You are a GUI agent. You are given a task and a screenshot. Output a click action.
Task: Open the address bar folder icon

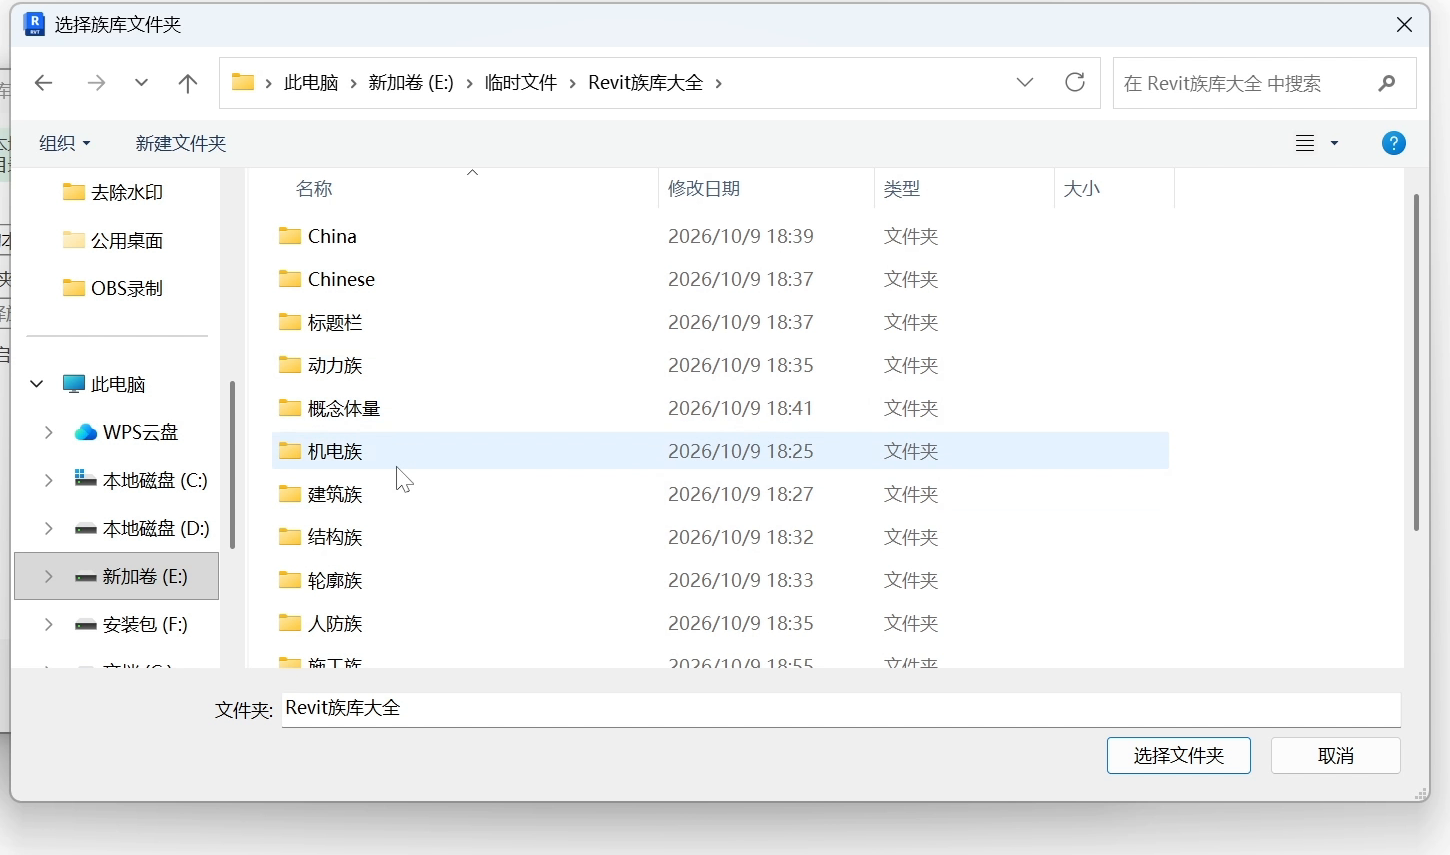coord(243,82)
